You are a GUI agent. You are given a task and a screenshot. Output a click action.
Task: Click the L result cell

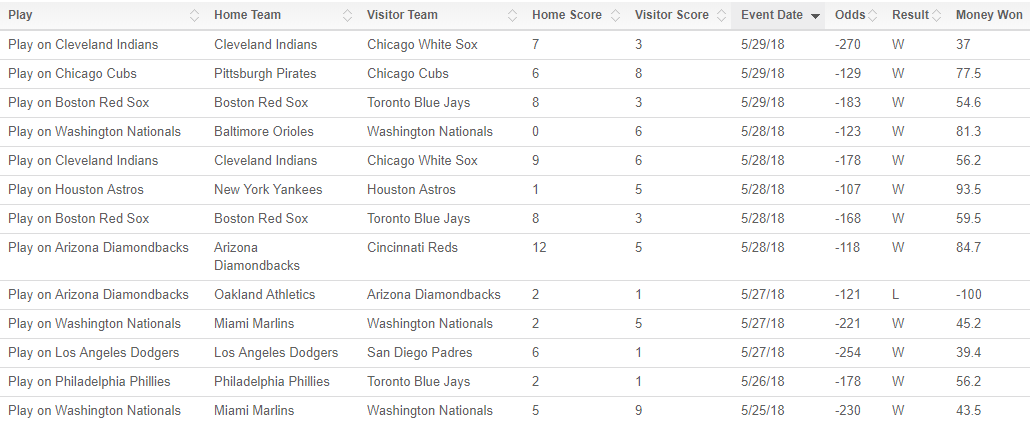[x=895, y=294]
